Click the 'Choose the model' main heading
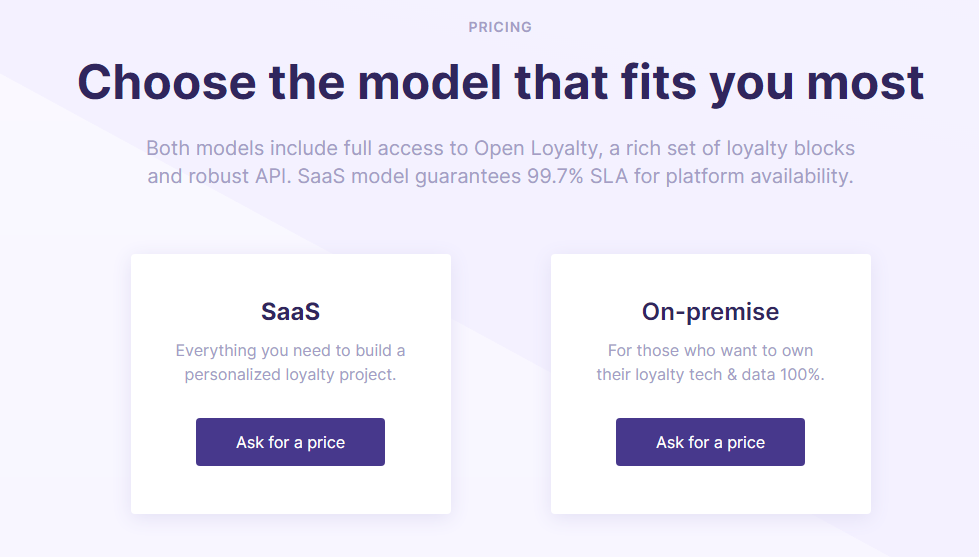 (500, 82)
